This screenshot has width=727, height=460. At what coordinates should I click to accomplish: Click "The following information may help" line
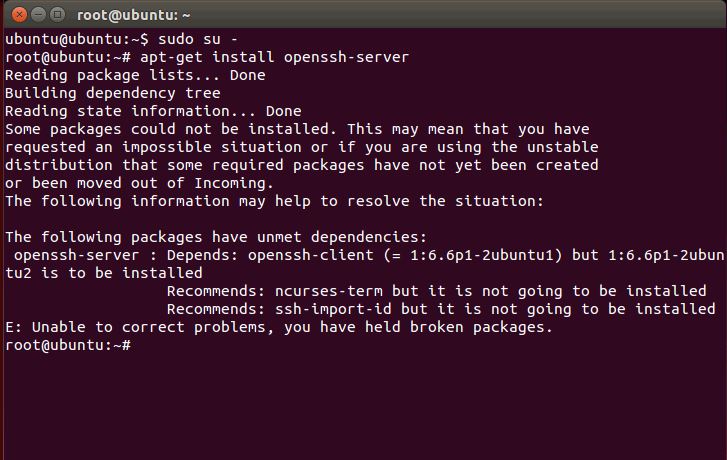pos(274,201)
